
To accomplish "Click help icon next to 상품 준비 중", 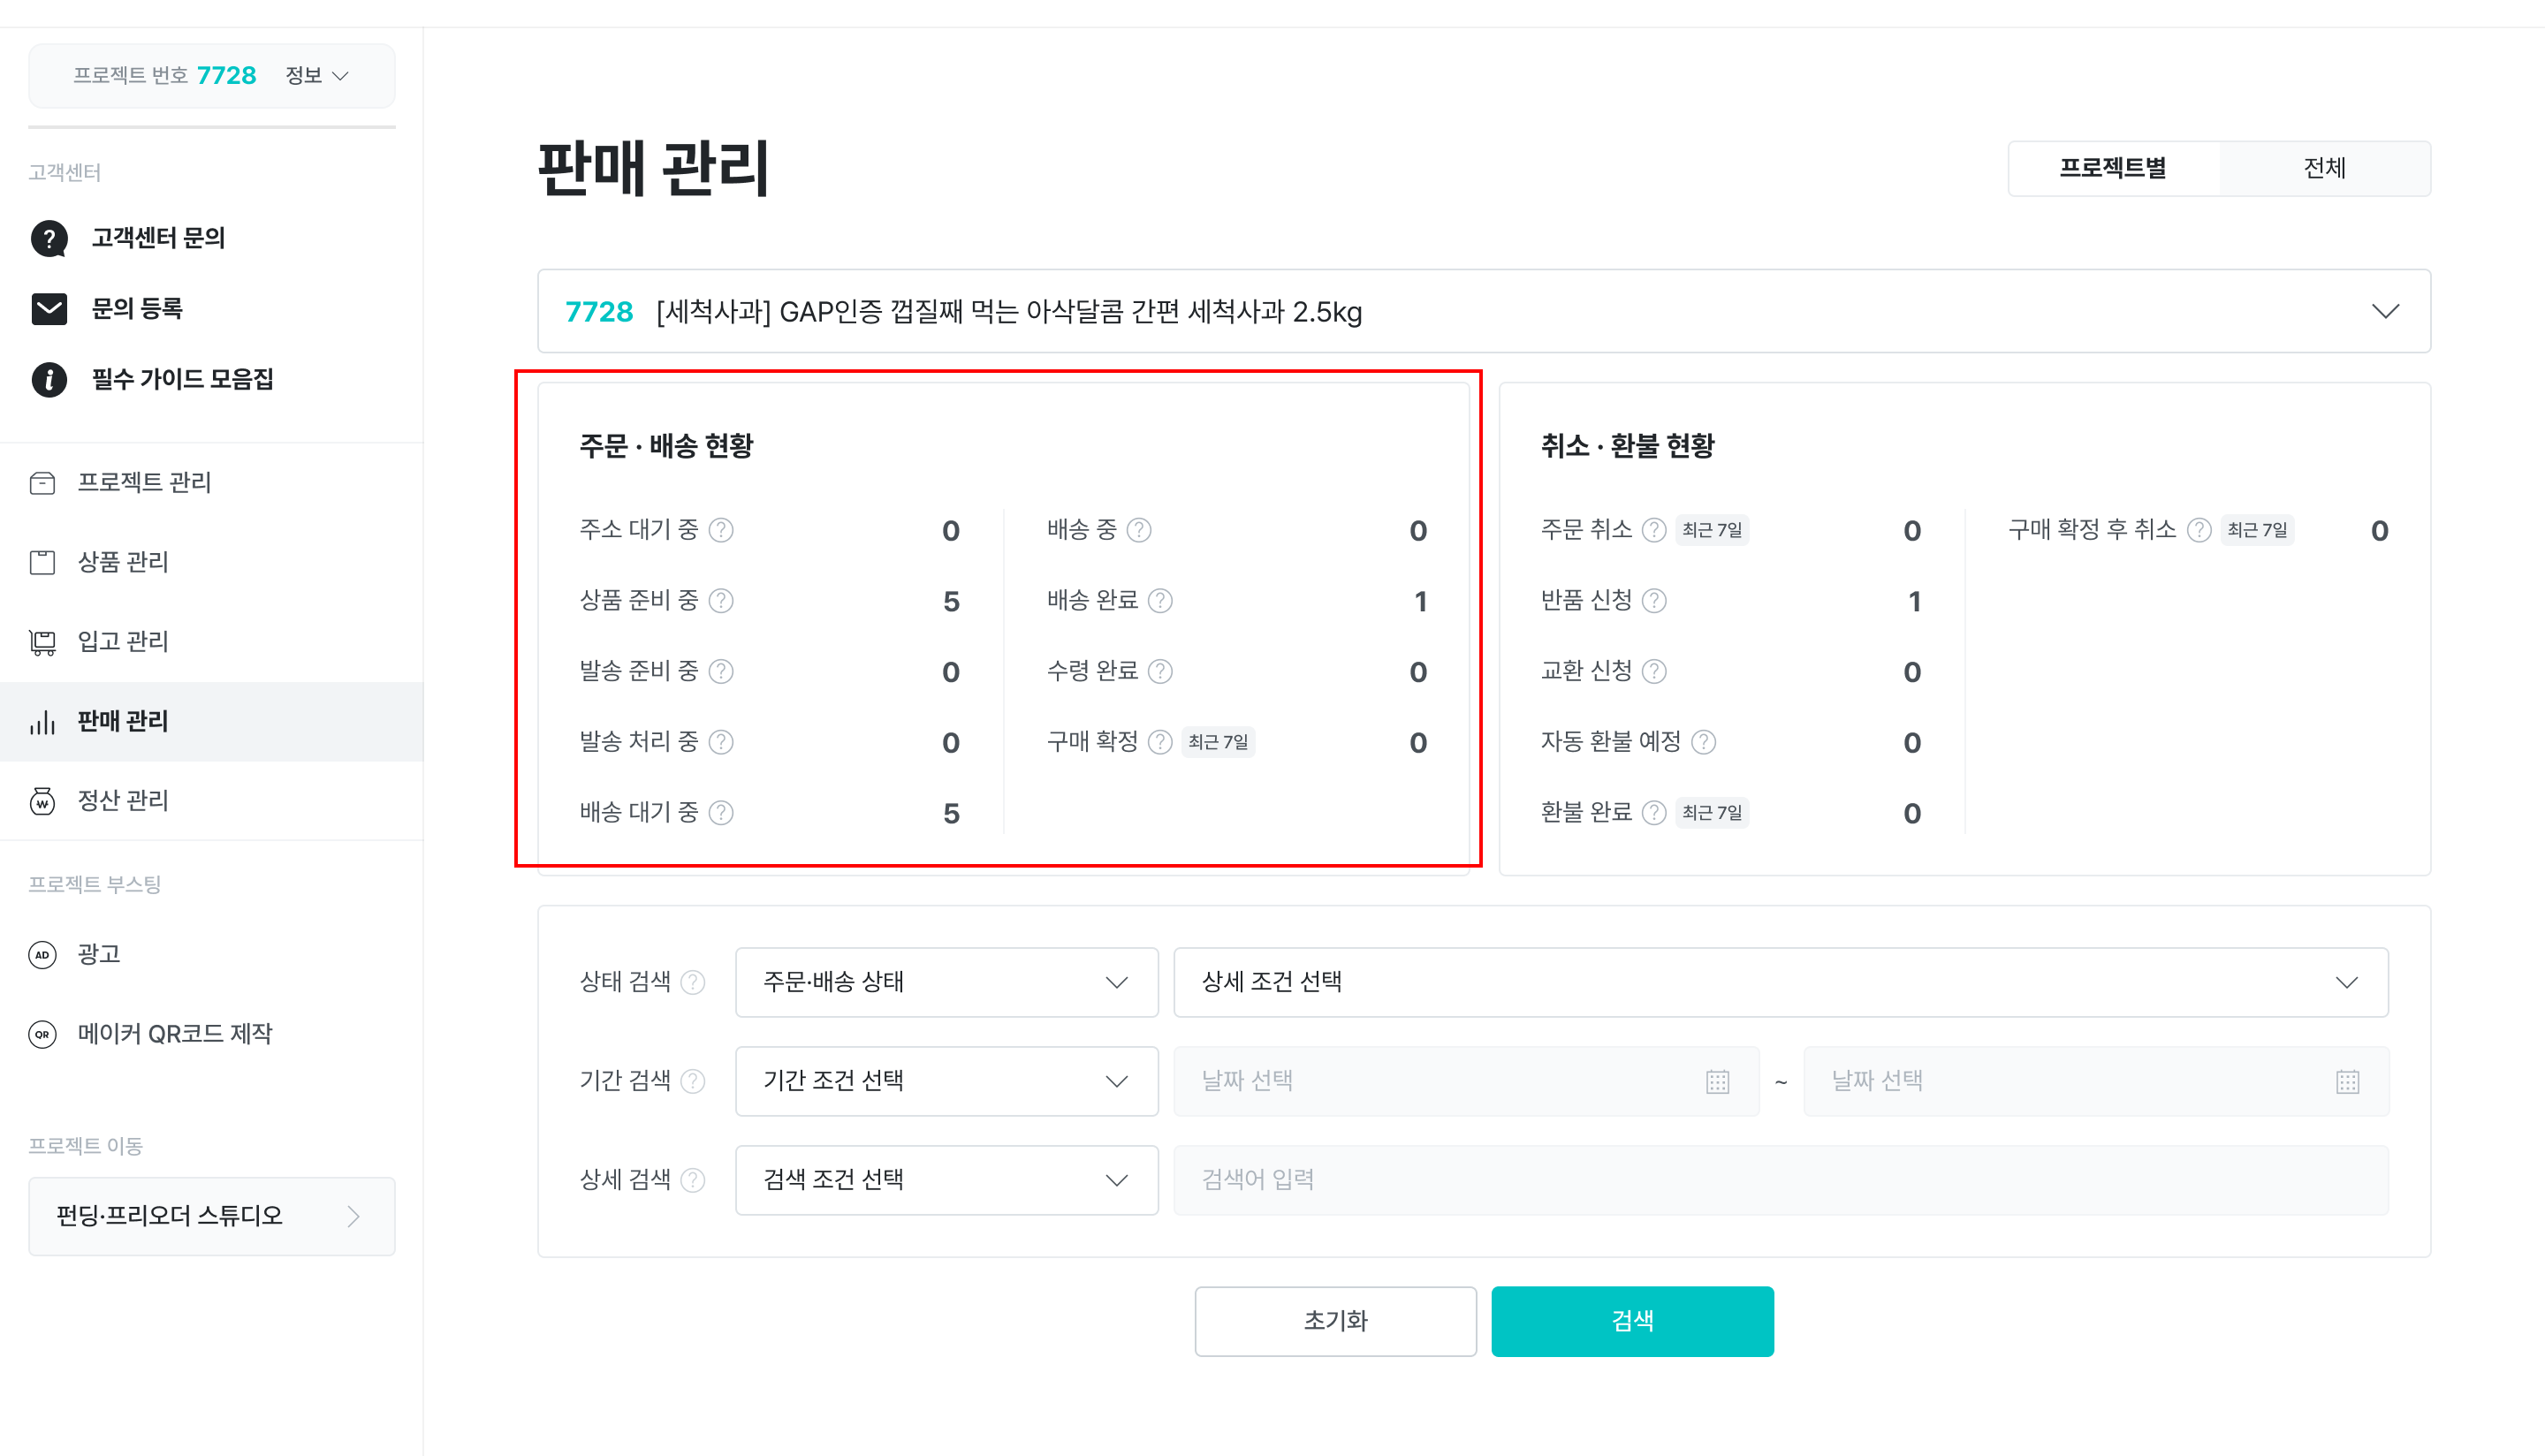I will pyautogui.click(x=721, y=601).
